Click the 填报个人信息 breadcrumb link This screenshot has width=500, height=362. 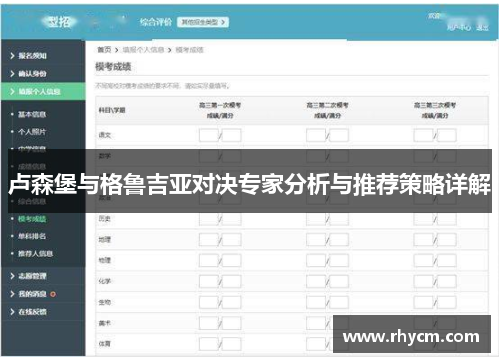(143, 50)
